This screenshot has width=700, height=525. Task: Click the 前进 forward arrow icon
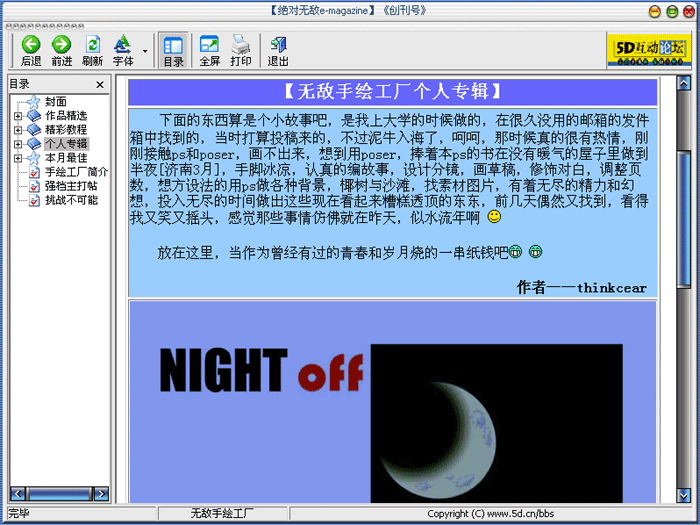(x=61, y=45)
